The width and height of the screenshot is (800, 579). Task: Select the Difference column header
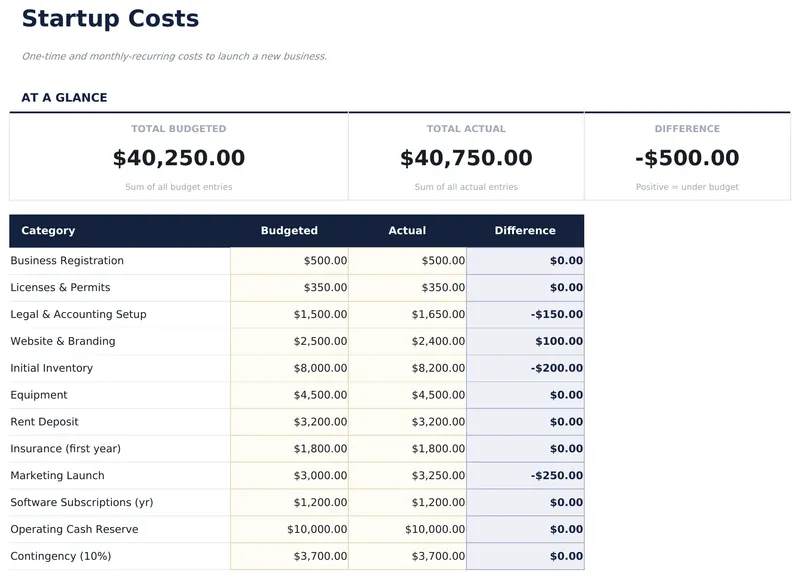coord(525,231)
